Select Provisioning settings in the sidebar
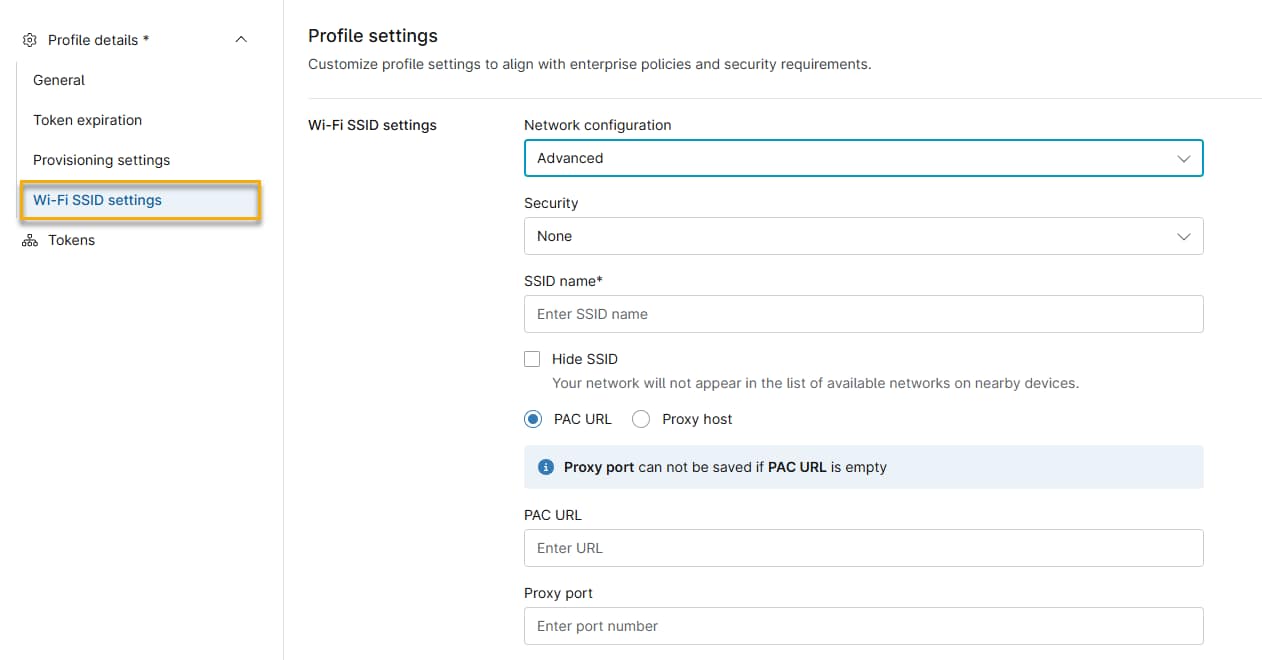This screenshot has height=660, width=1262. 101,160
